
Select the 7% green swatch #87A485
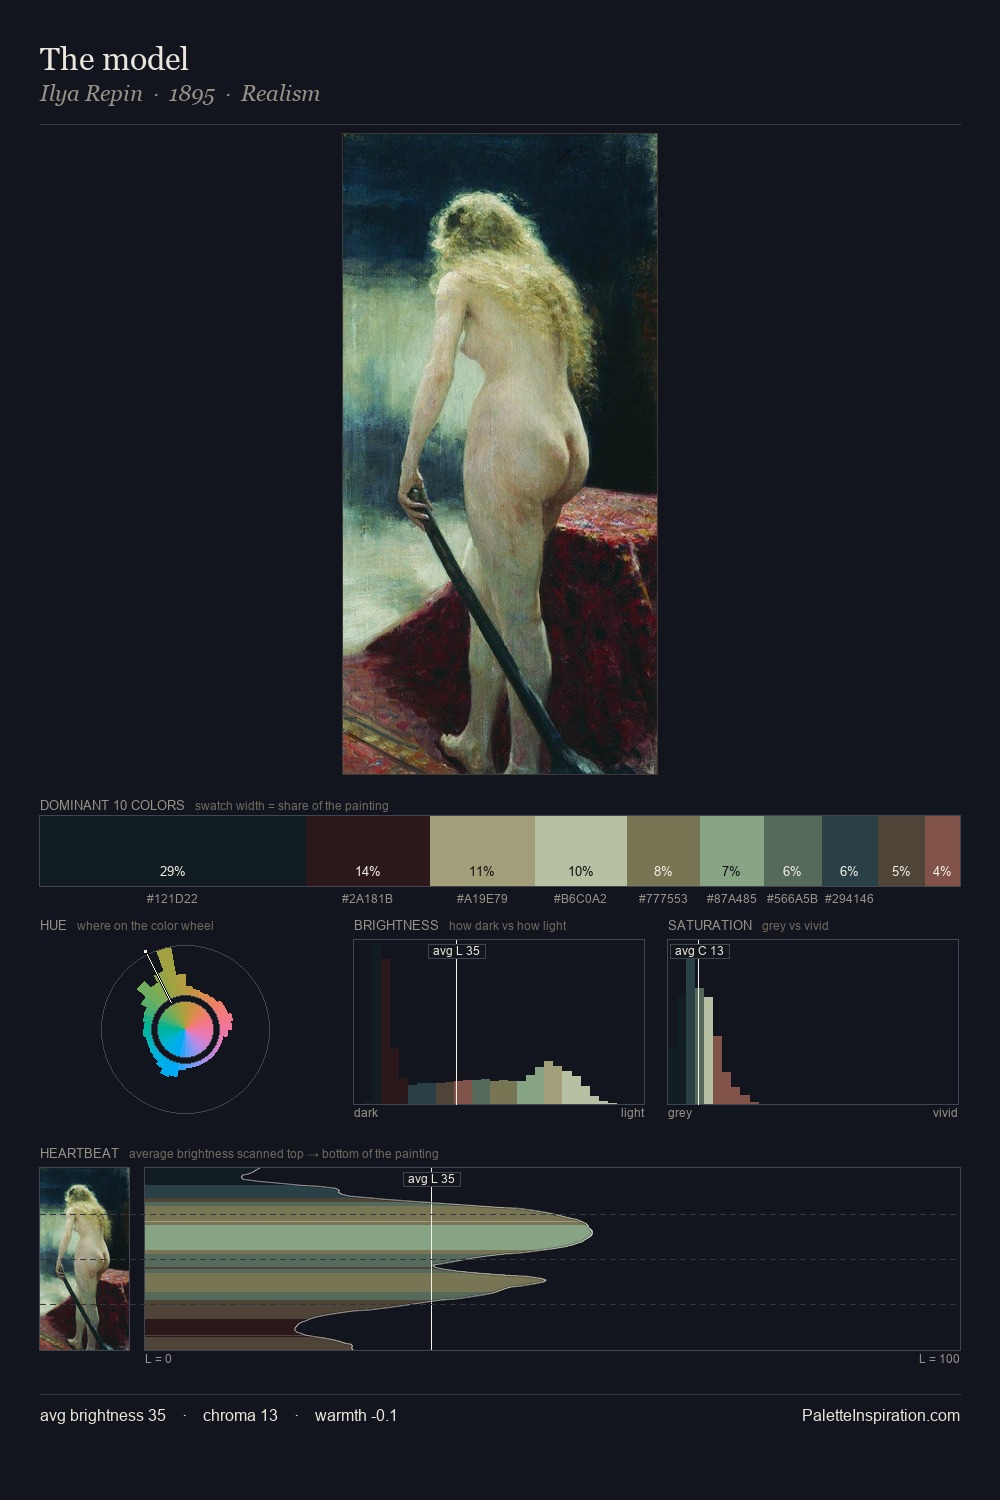(732, 851)
